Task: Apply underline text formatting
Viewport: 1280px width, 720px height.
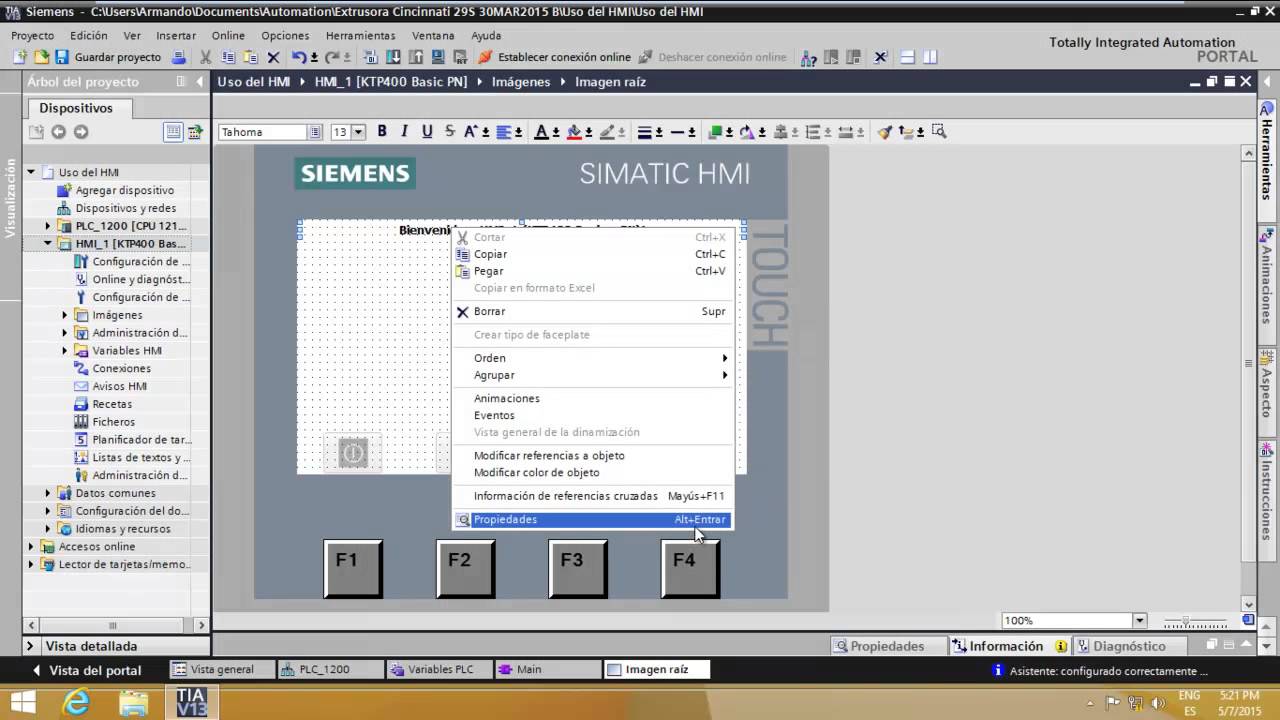Action: [427, 131]
